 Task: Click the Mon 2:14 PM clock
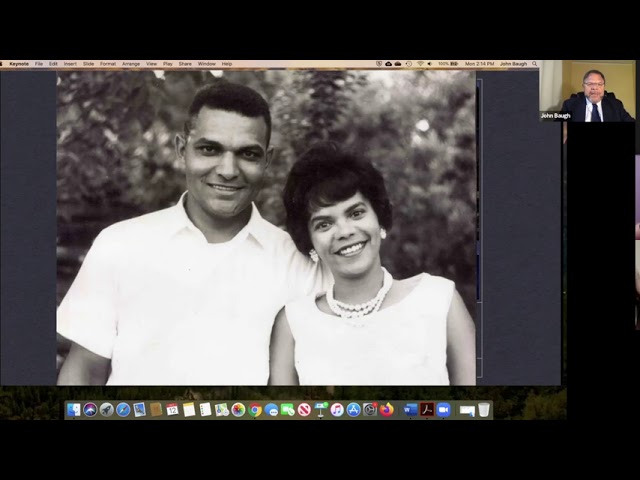click(479, 64)
